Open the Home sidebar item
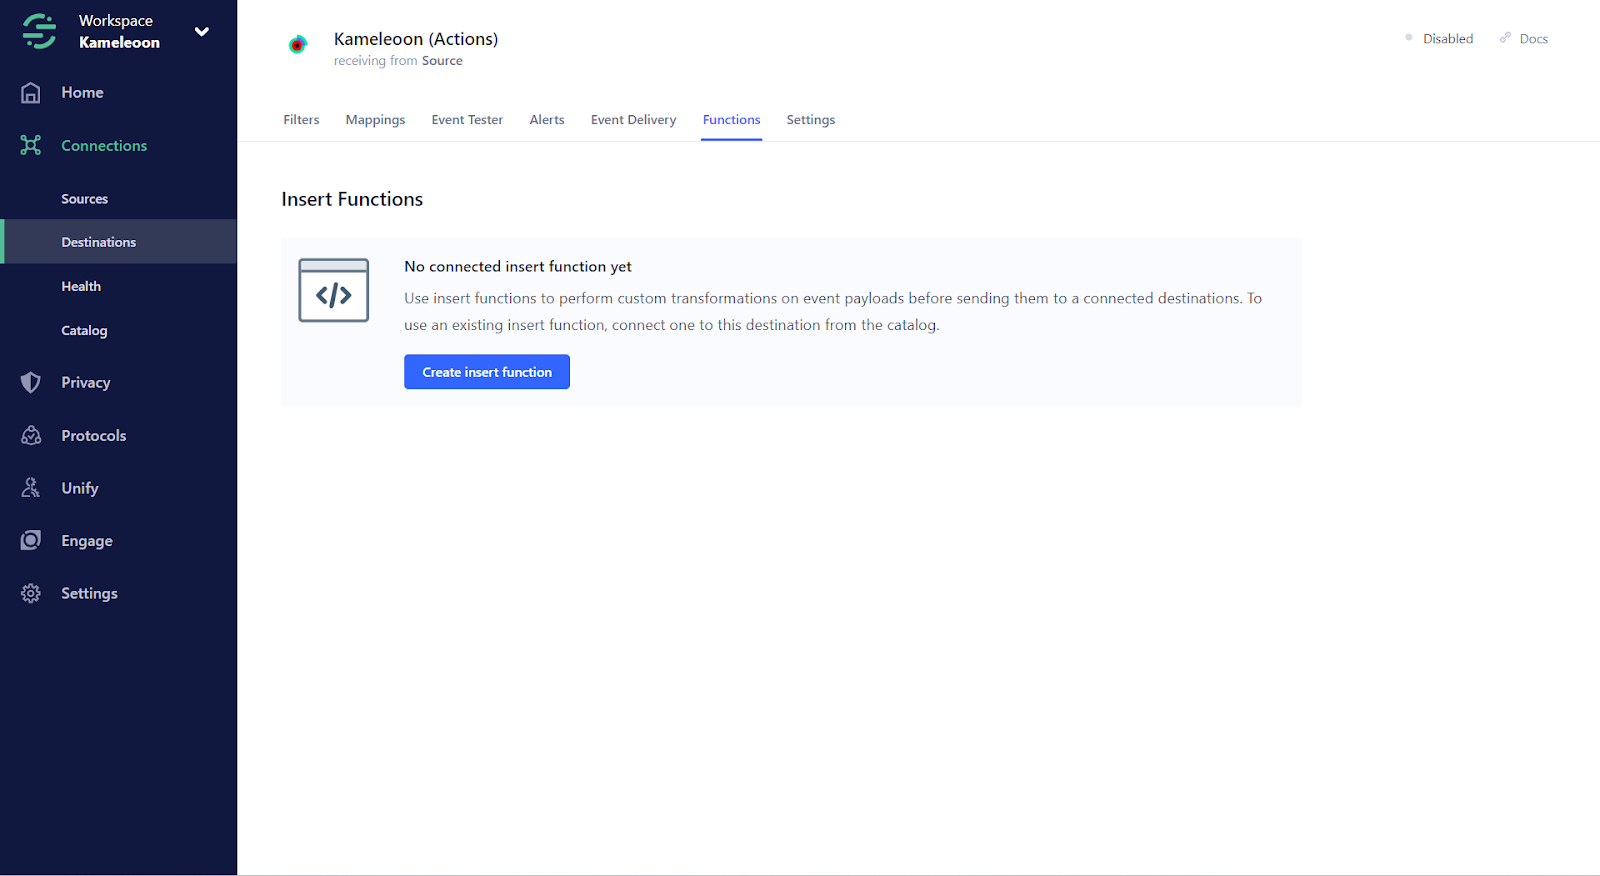The width and height of the screenshot is (1600, 876). pos(82,93)
